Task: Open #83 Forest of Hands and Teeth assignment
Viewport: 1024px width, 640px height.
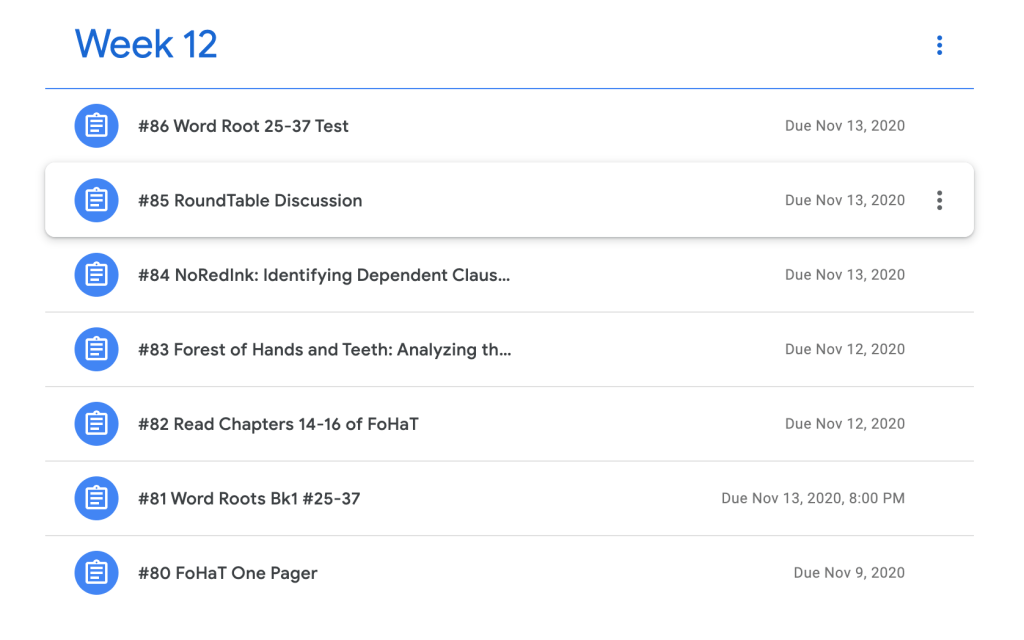Action: [x=324, y=349]
